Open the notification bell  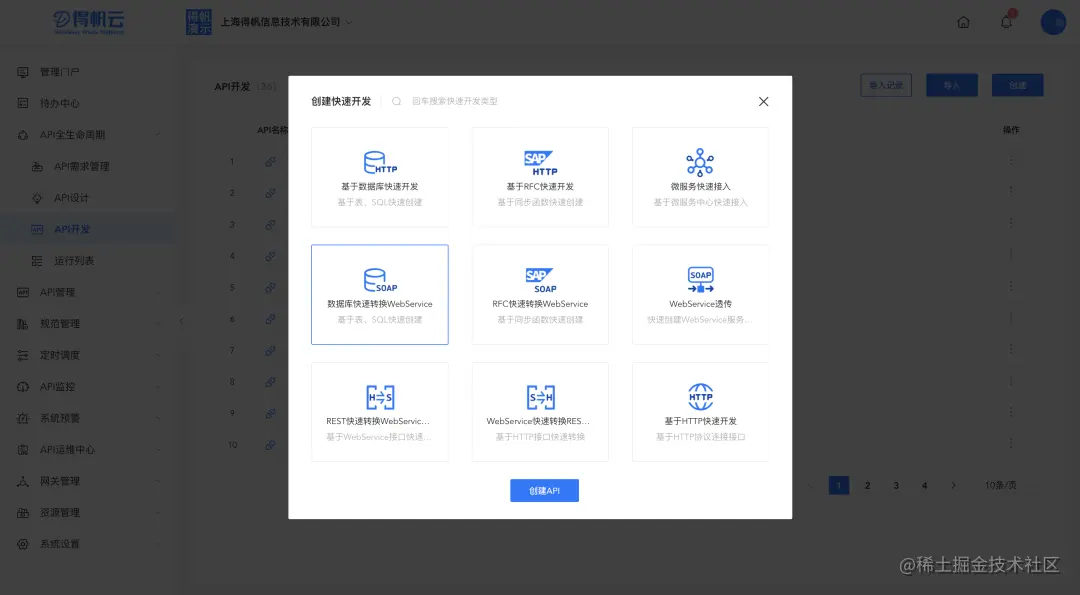pos(1006,22)
